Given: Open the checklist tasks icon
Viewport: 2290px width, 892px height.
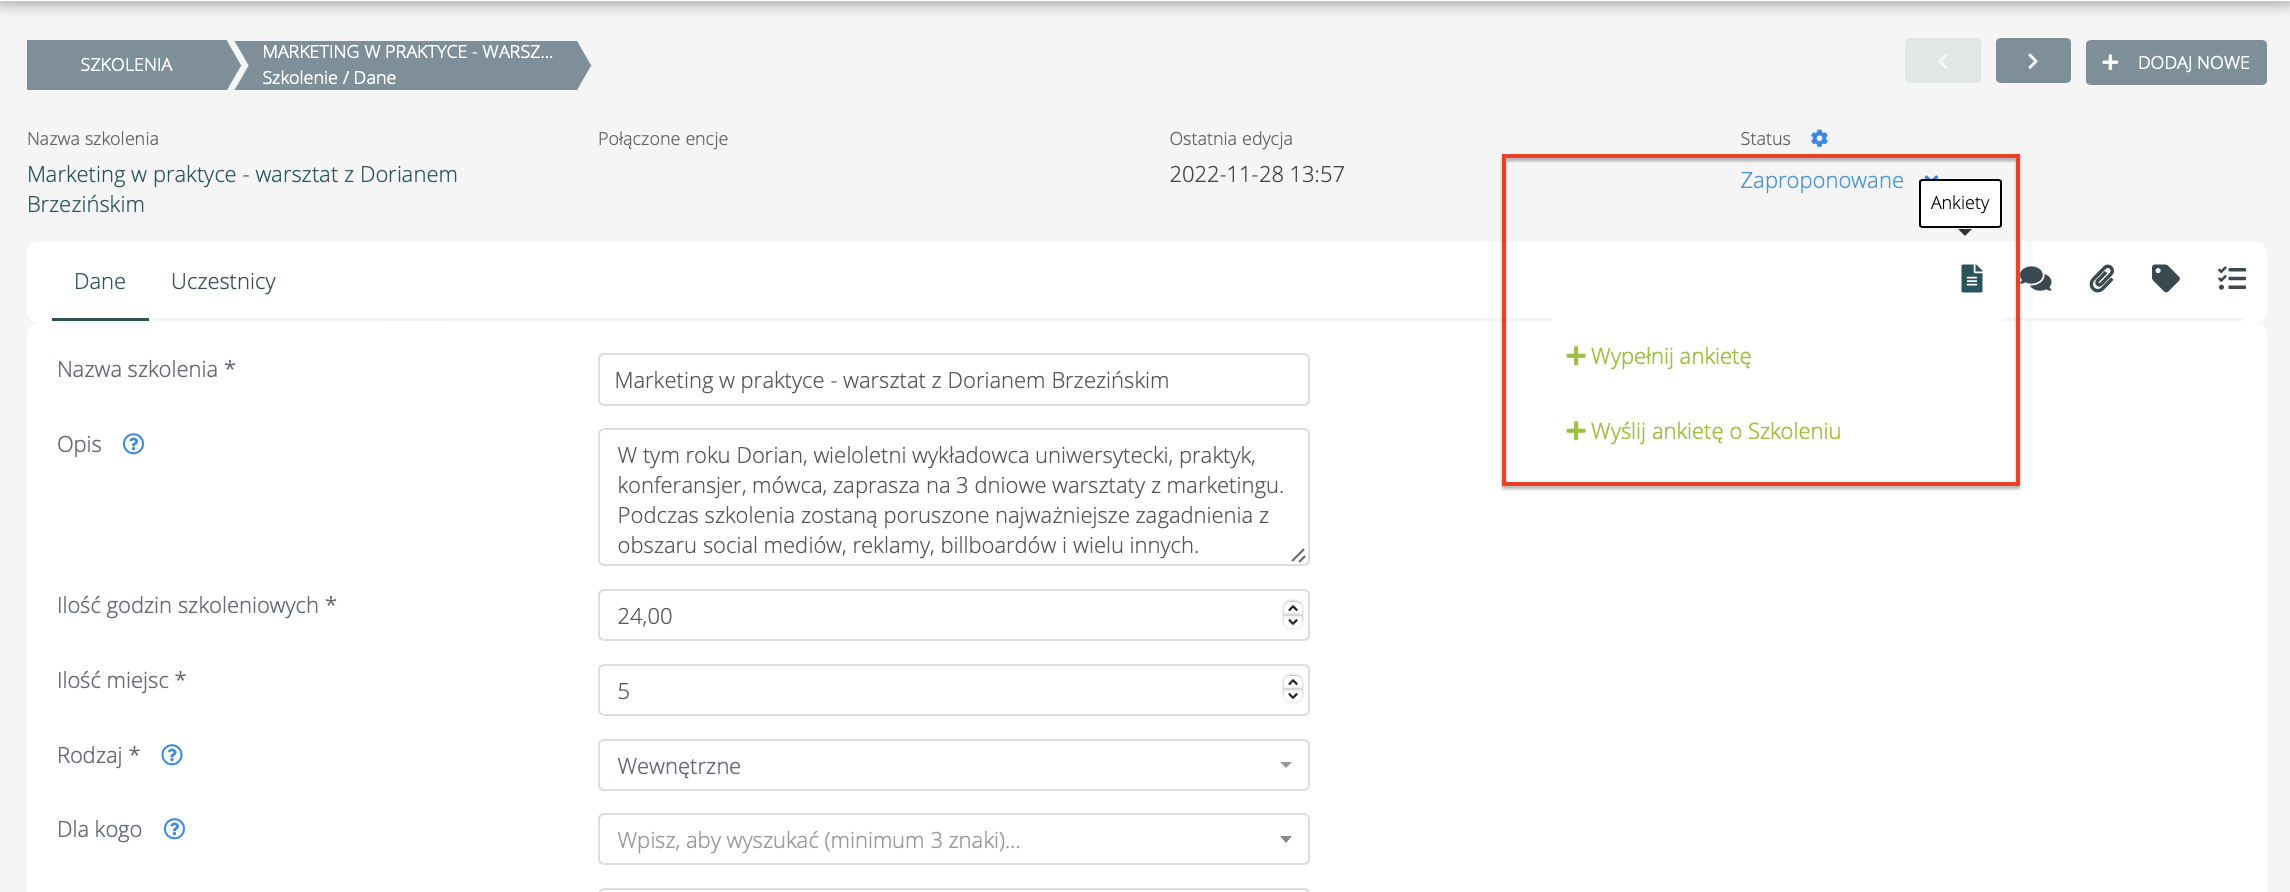Looking at the screenshot, I should [x=2231, y=278].
